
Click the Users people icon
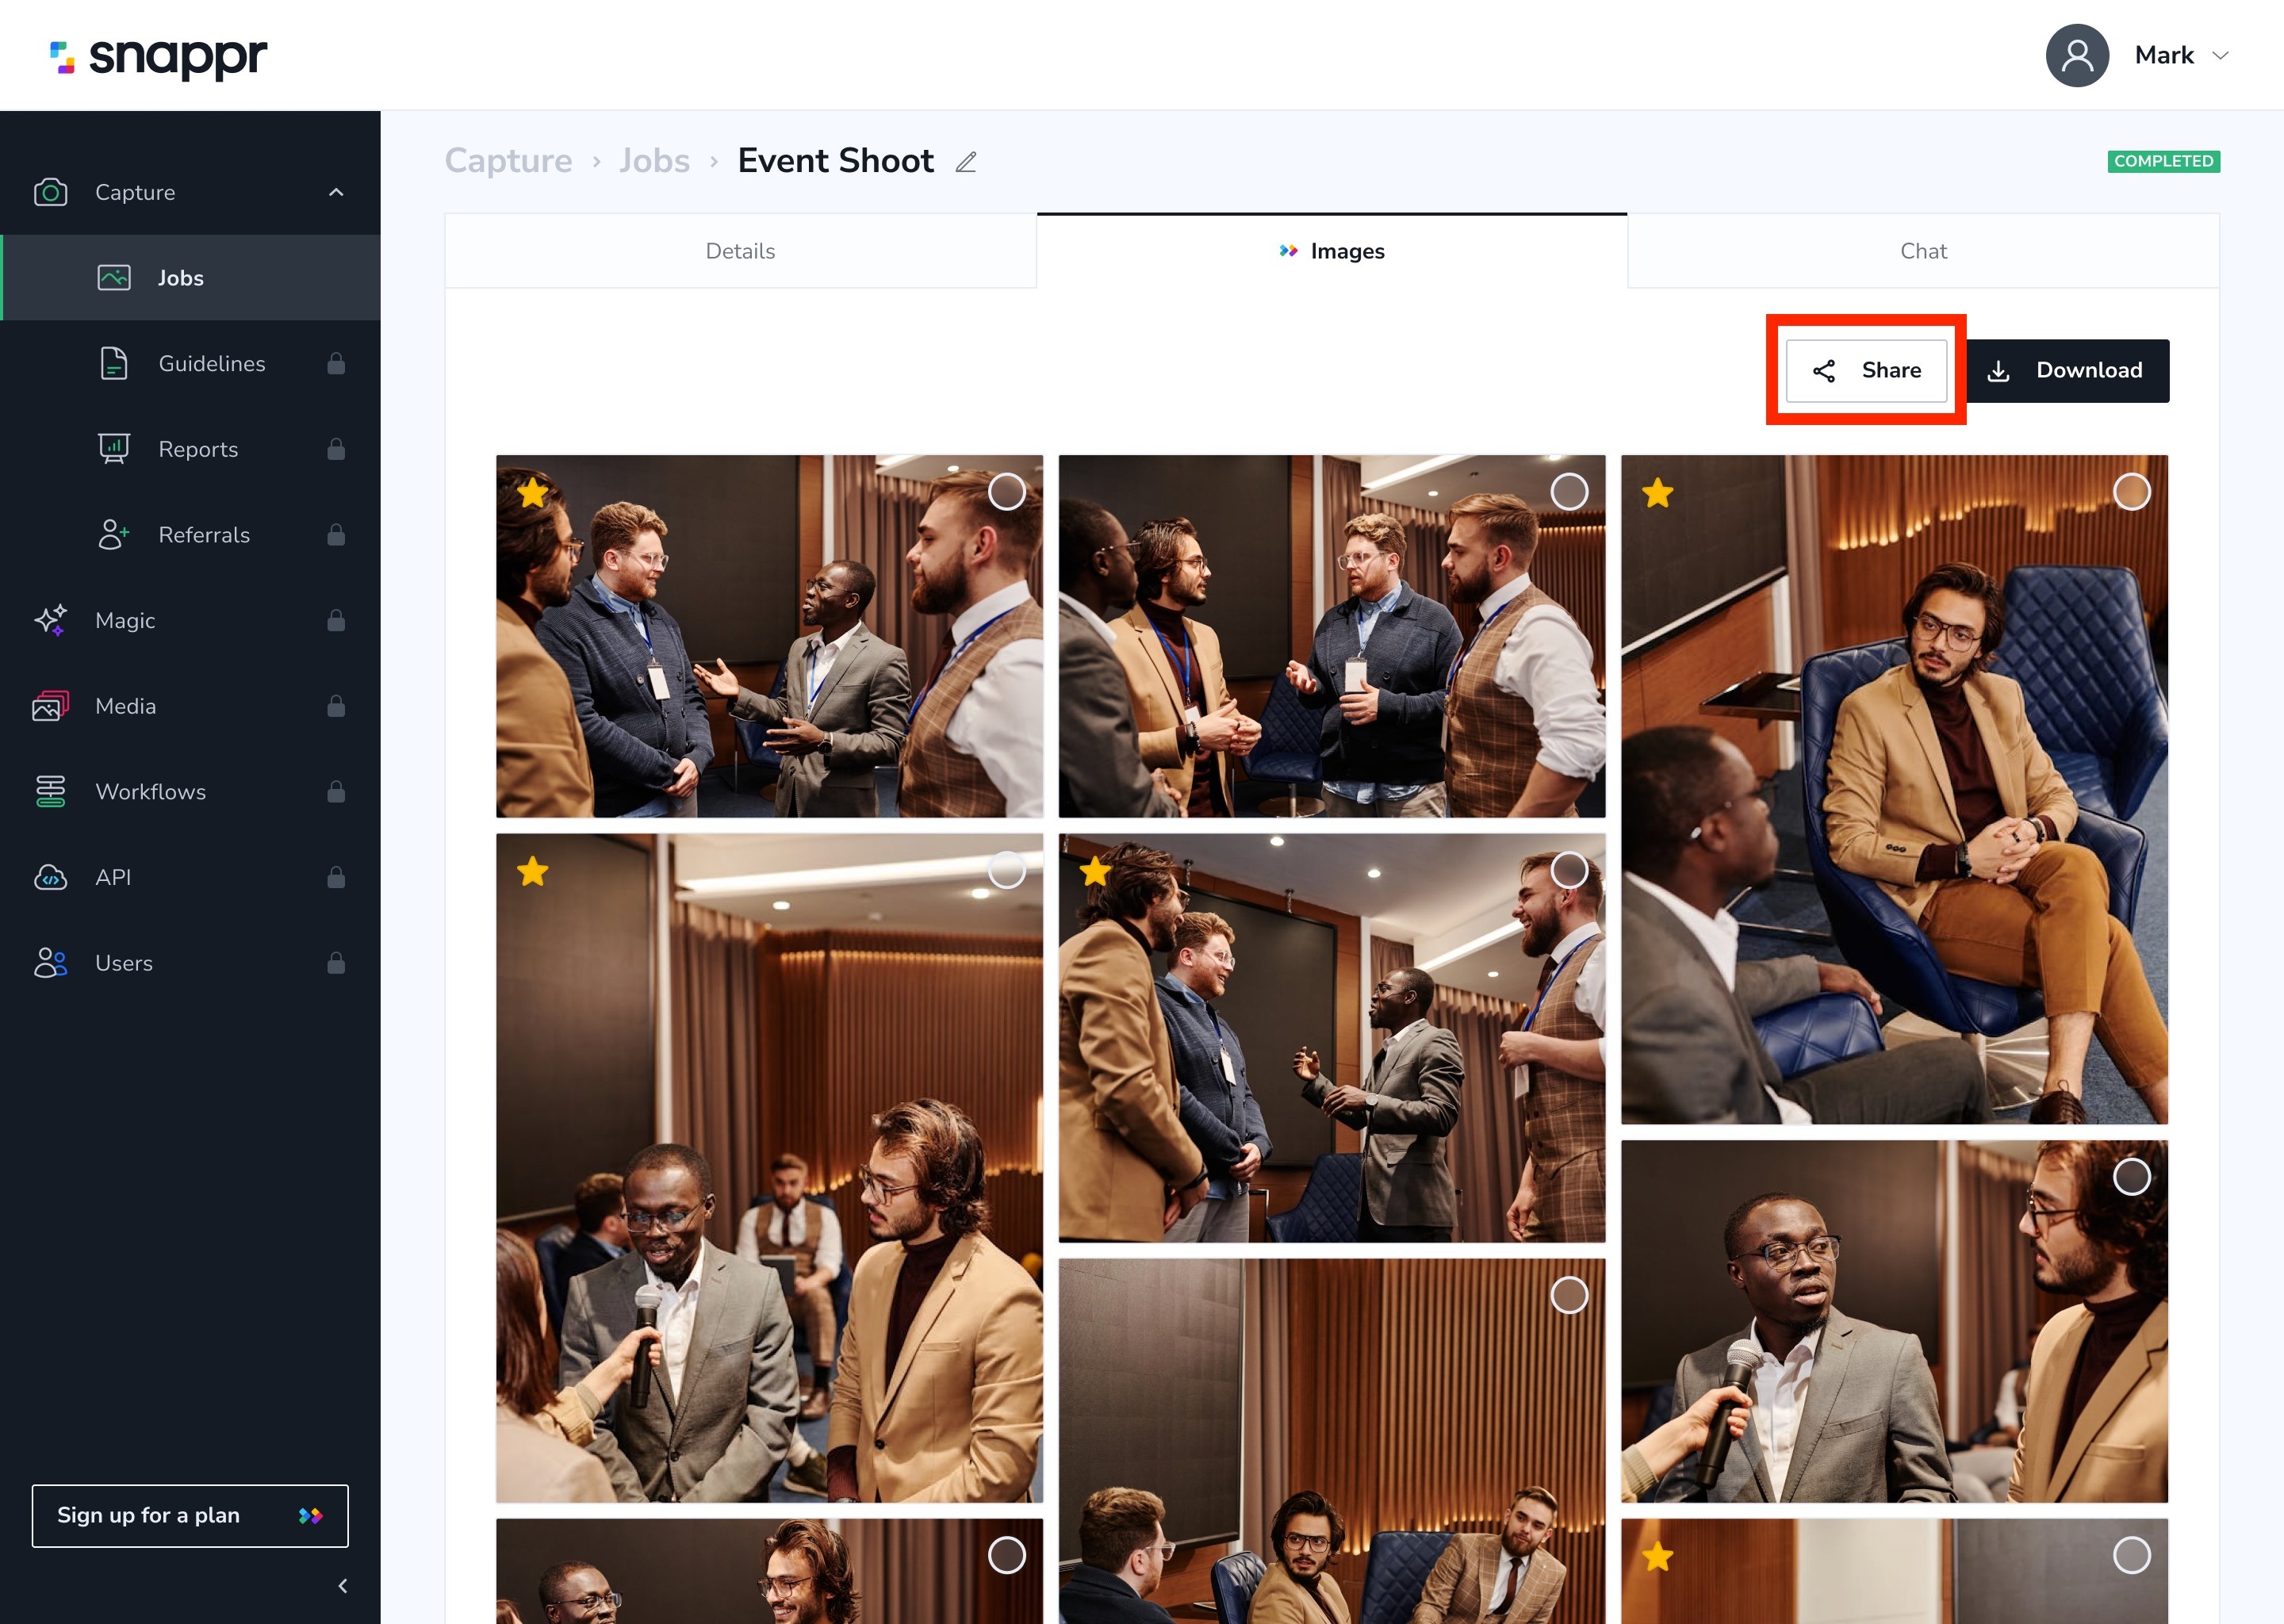click(x=50, y=963)
